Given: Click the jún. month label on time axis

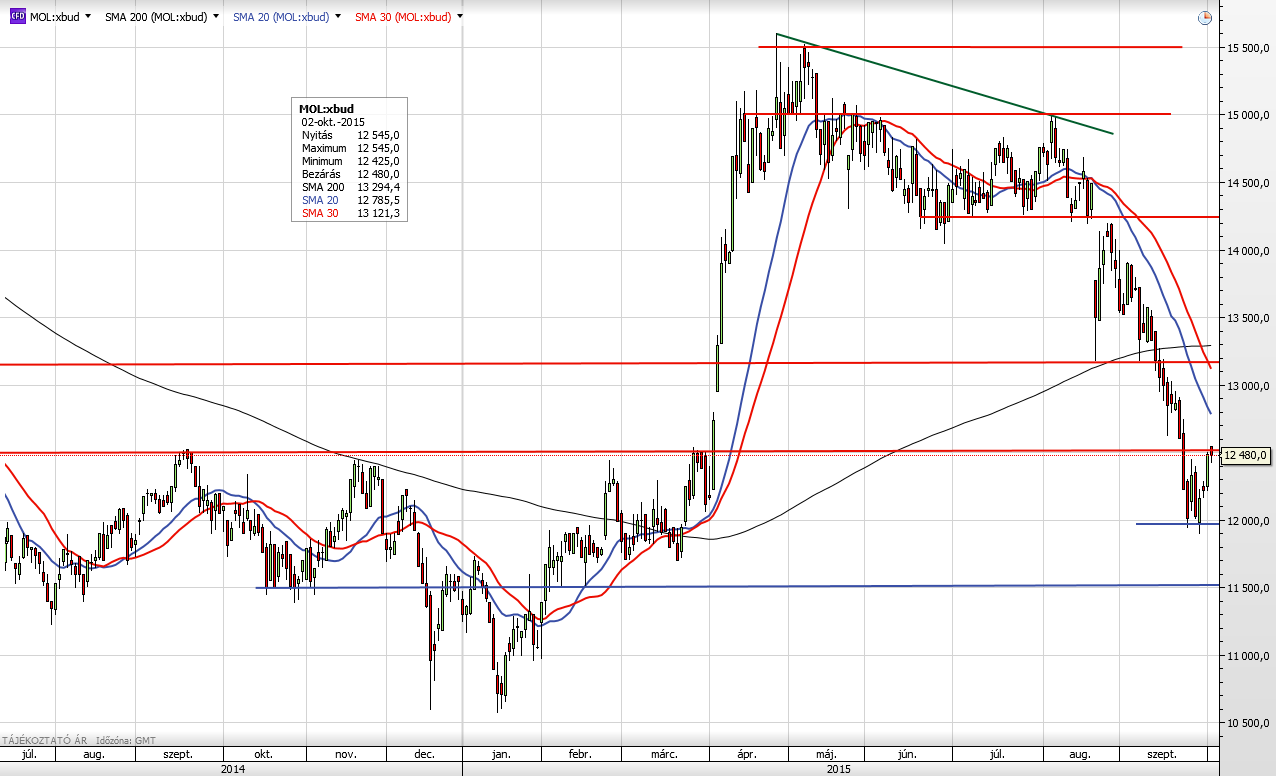Looking at the screenshot, I should point(909,755).
